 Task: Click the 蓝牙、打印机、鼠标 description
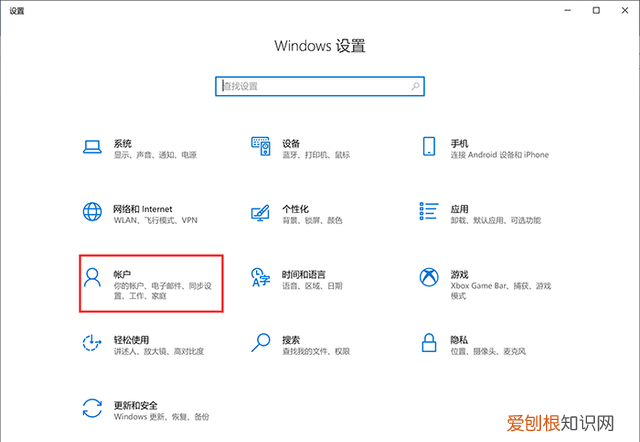click(316, 155)
